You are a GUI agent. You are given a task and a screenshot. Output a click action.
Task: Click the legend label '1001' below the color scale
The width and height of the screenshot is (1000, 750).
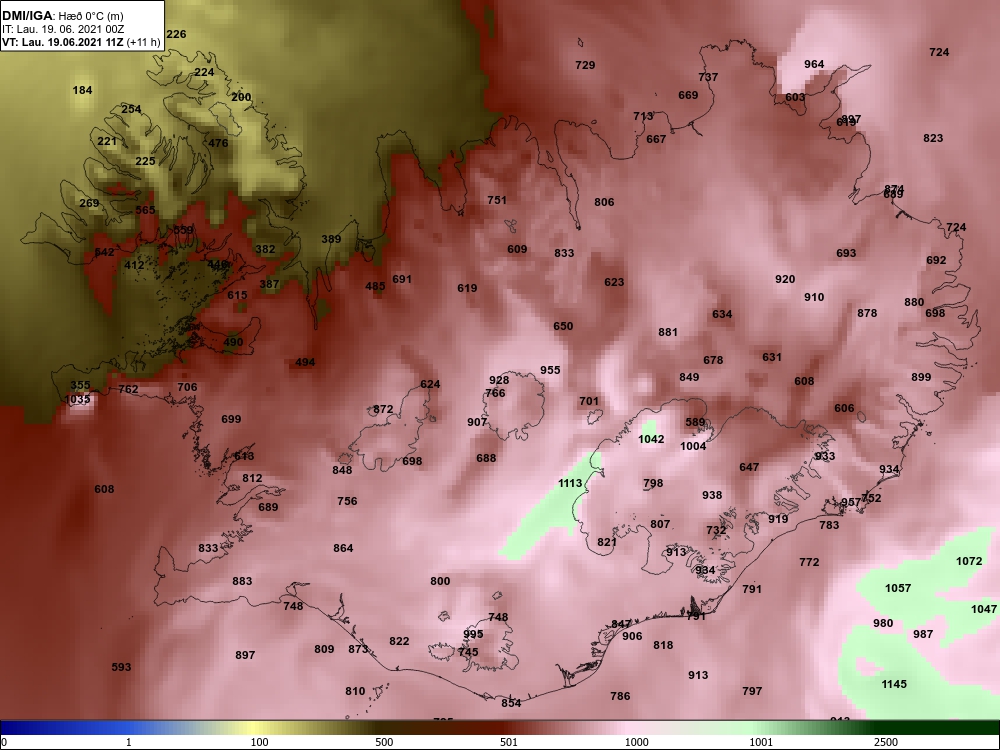[761, 742]
